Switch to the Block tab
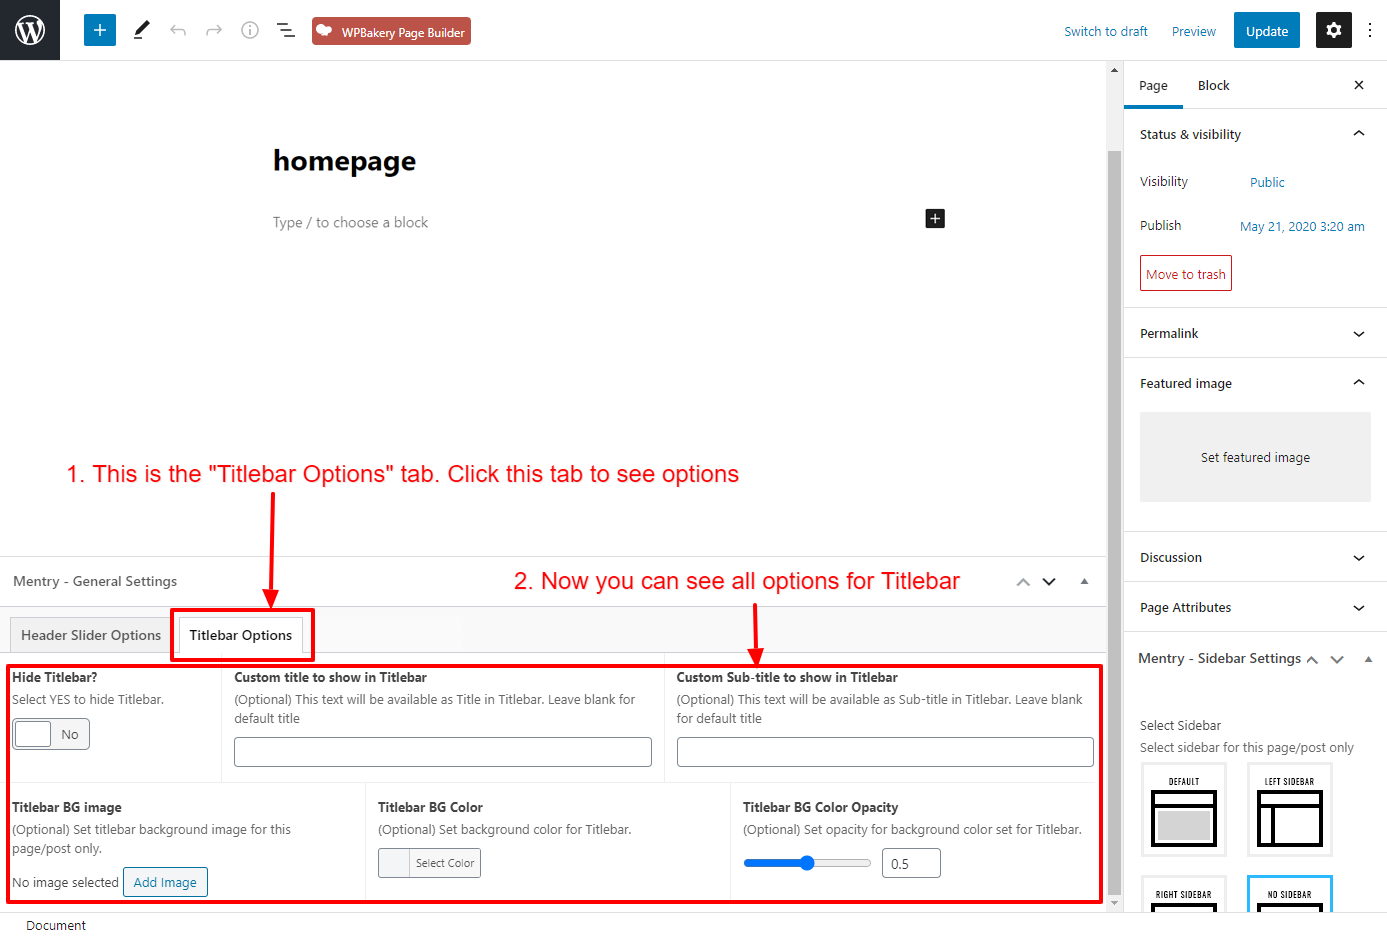 click(x=1213, y=85)
